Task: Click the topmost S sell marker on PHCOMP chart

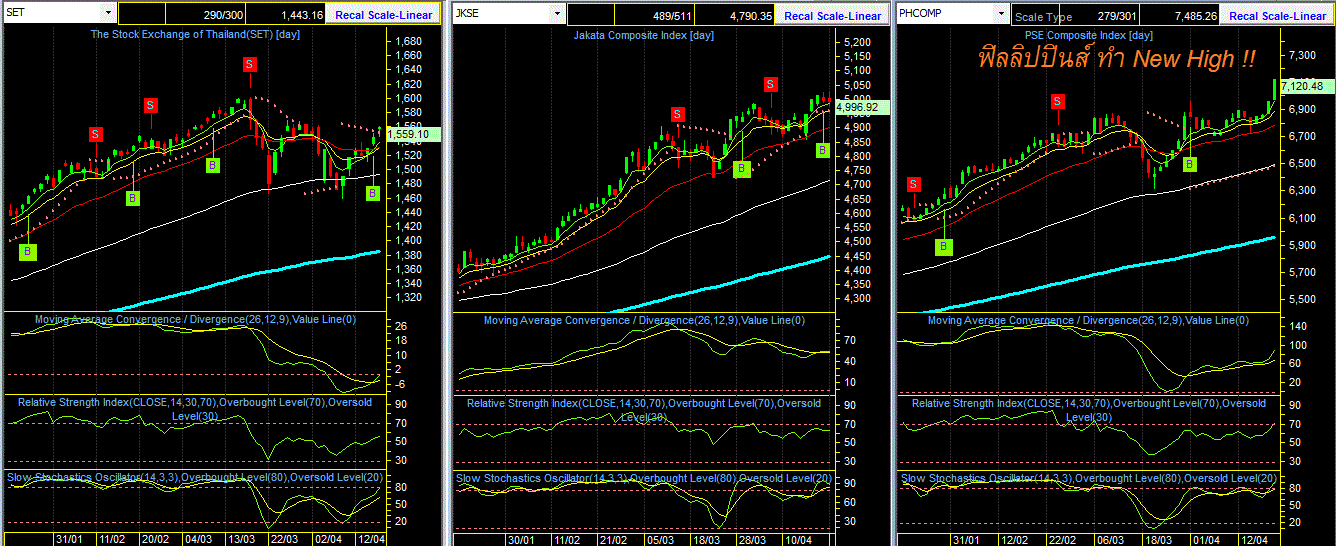Action: click(1058, 100)
